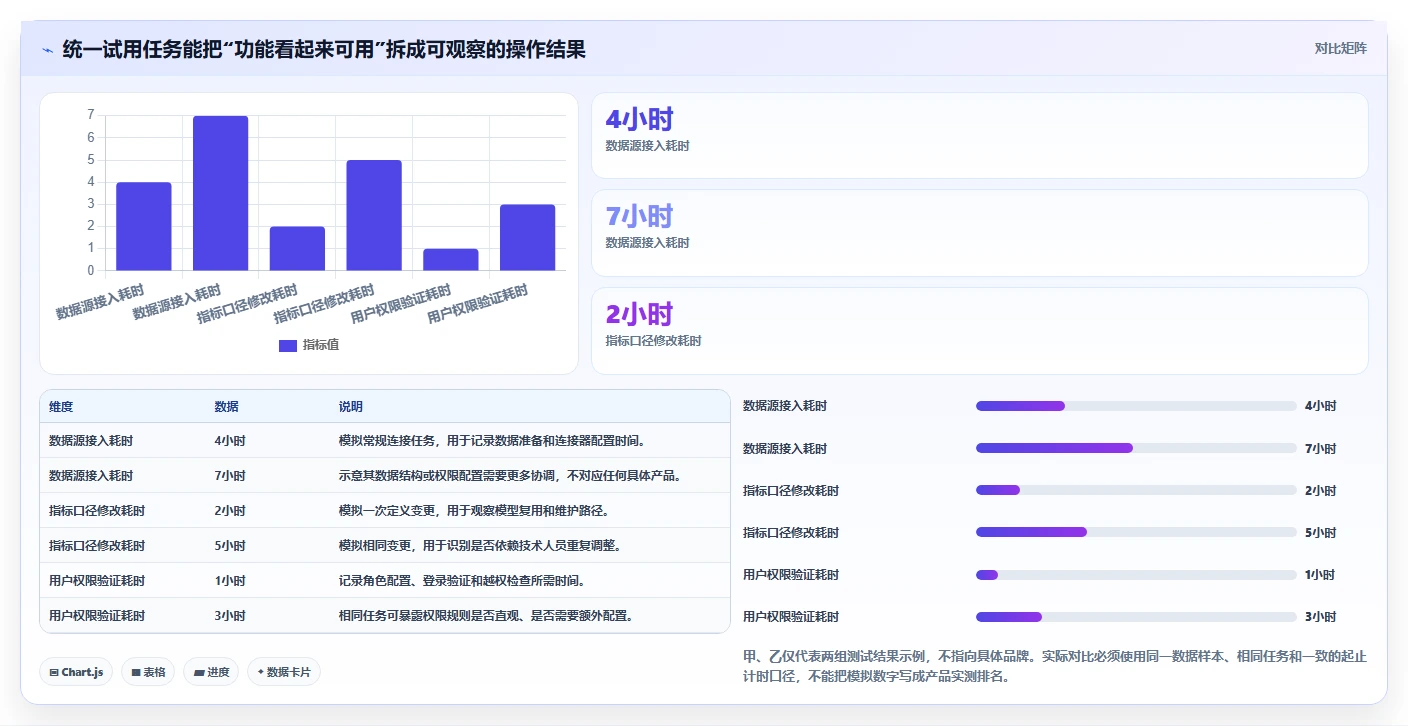Click the large 7小时 heading in the middle data card

(x=639, y=216)
